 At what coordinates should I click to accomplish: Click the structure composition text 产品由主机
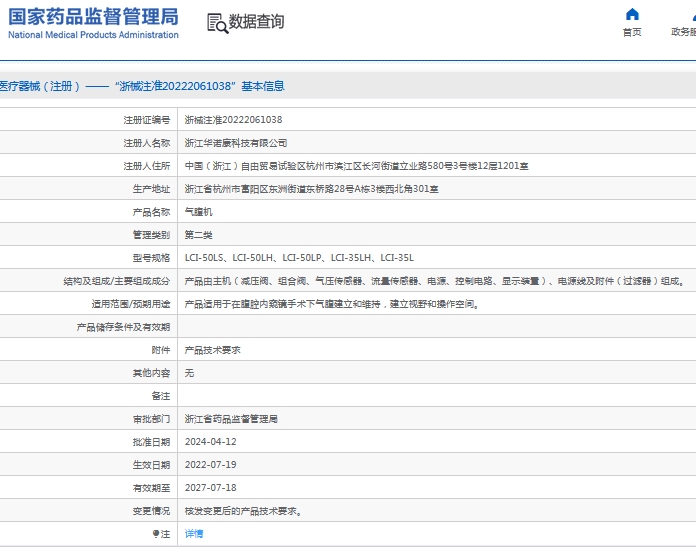tap(435, 281)
